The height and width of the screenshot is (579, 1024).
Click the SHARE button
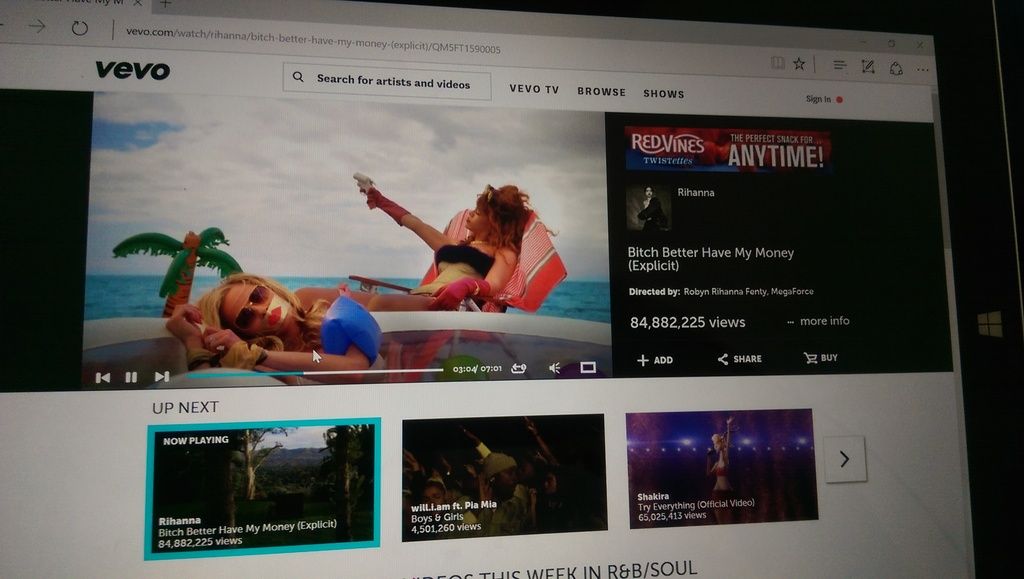[740, 359]
